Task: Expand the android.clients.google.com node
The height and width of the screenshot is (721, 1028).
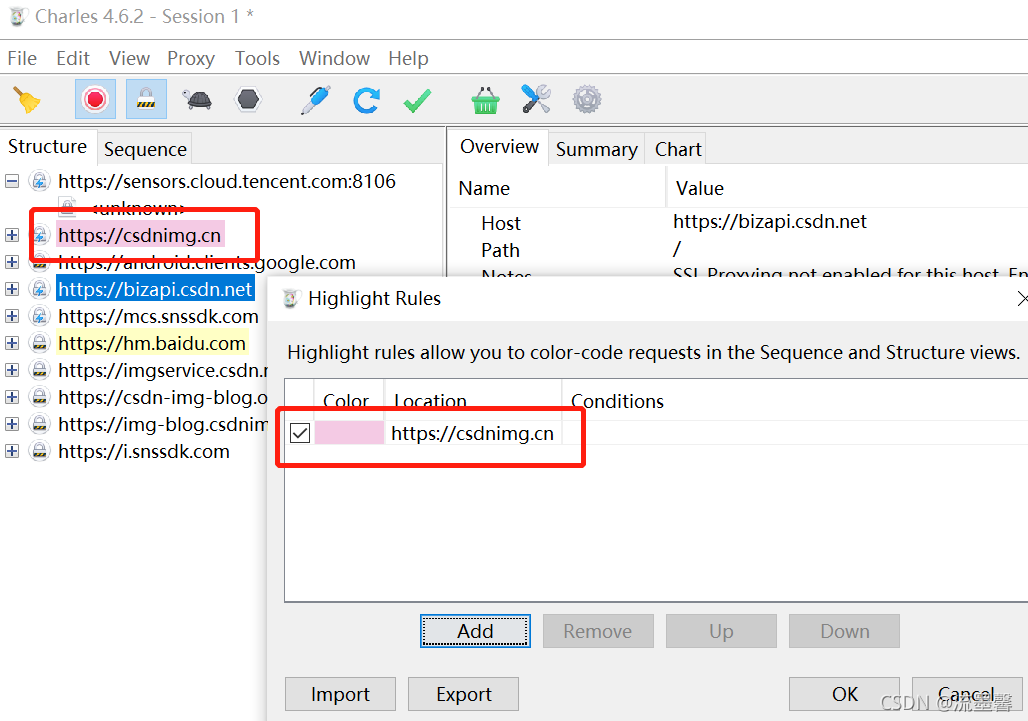Action: tap(12, 262)
